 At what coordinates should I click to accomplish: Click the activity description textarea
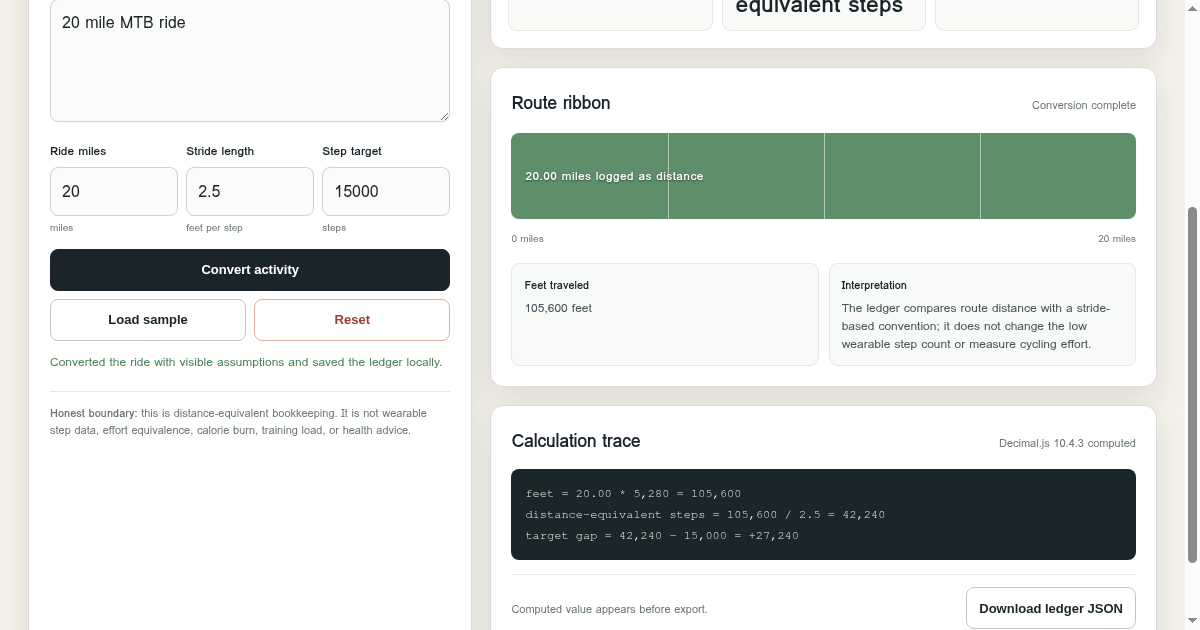pyautogui.click(x=250, y=60)
